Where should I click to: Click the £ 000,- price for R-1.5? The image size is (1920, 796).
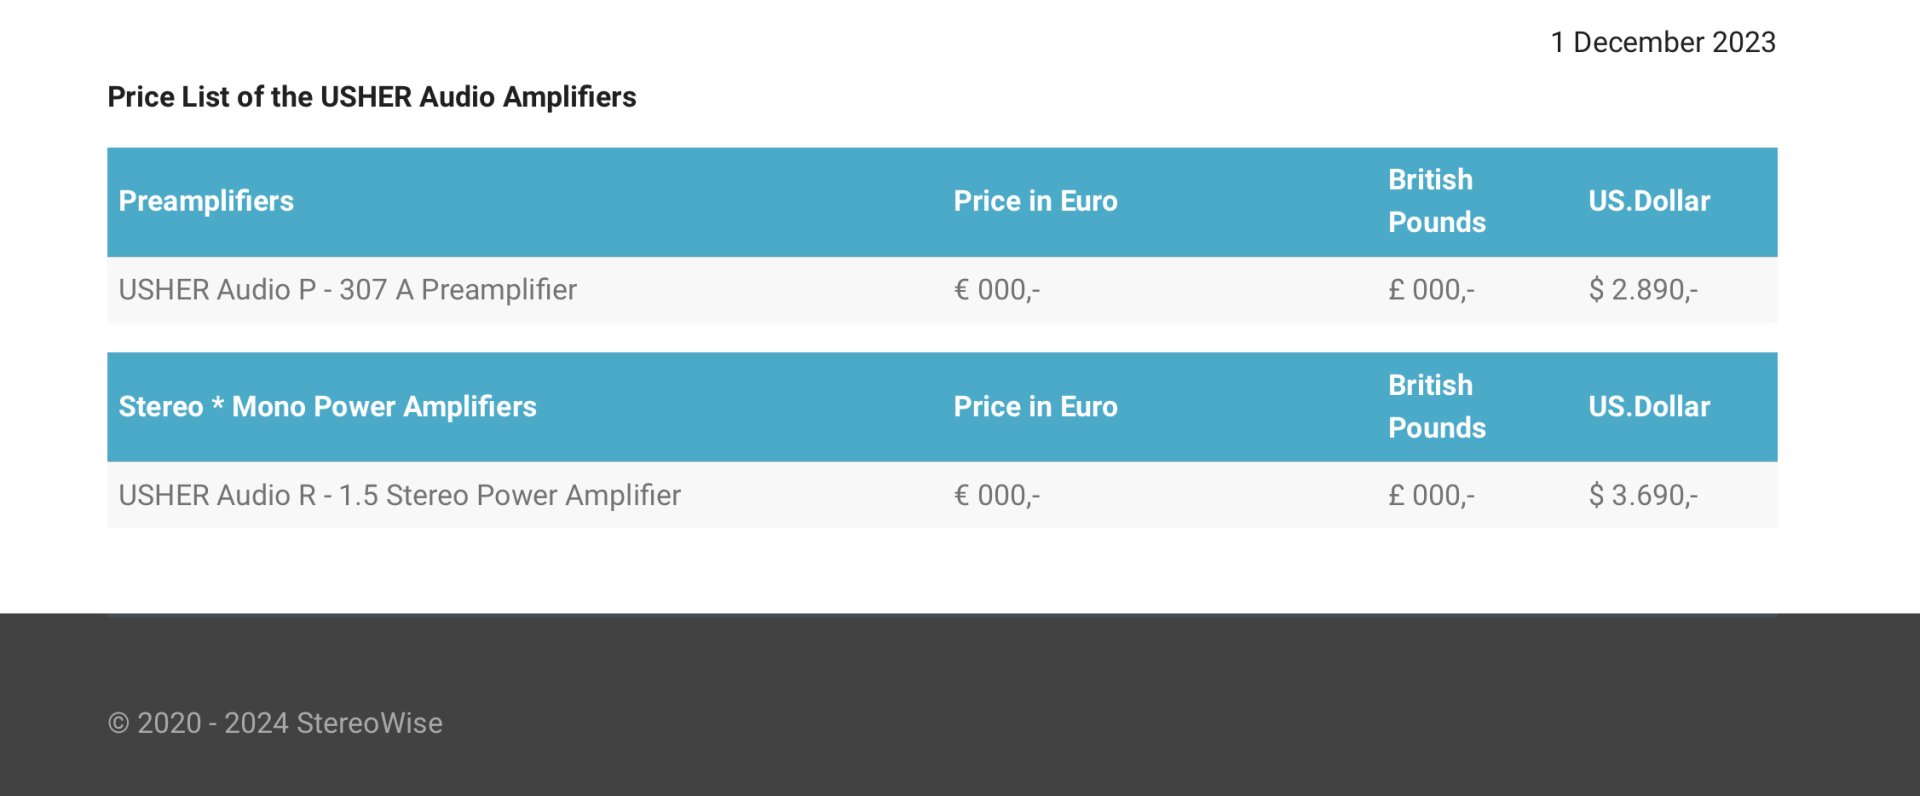(1431, 495)
